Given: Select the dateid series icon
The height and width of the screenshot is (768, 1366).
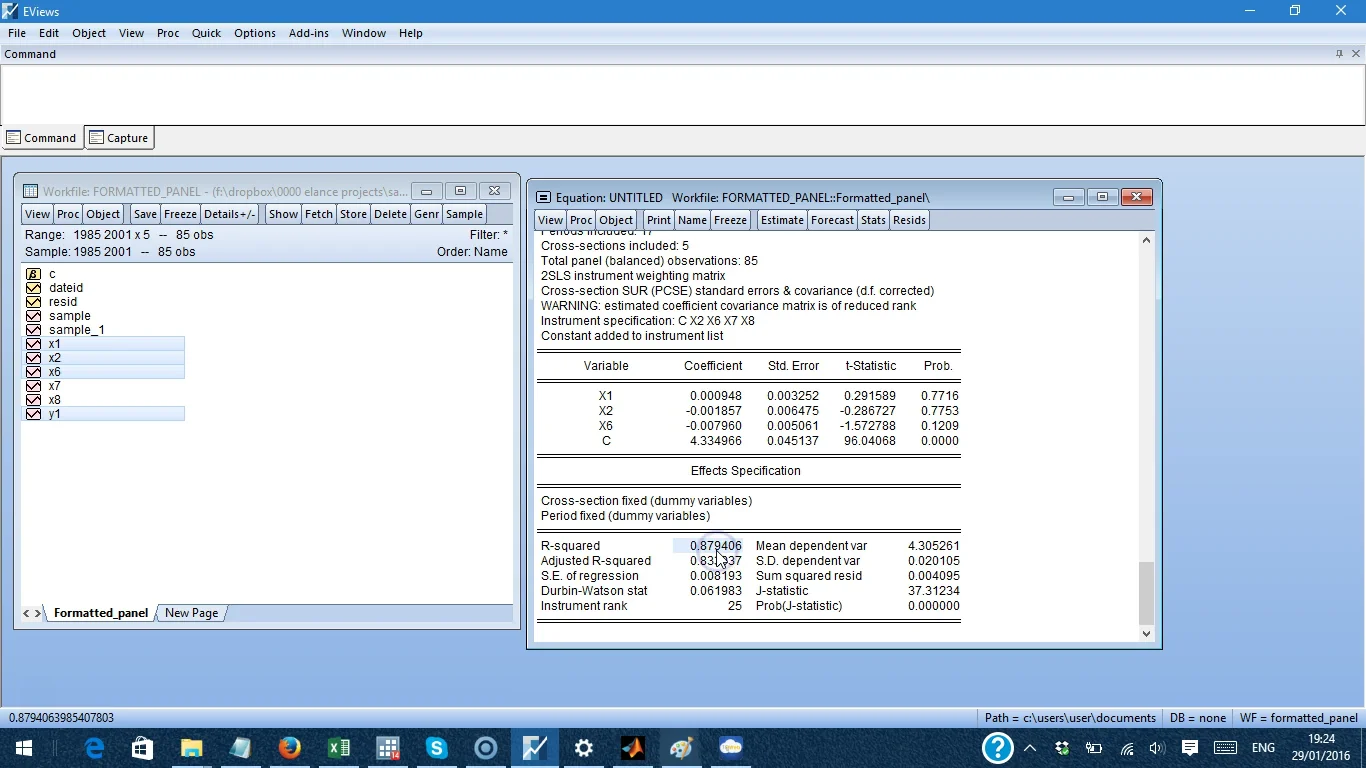Looking at the screenshot, I should pyautogui.click(x=33, y=288).
